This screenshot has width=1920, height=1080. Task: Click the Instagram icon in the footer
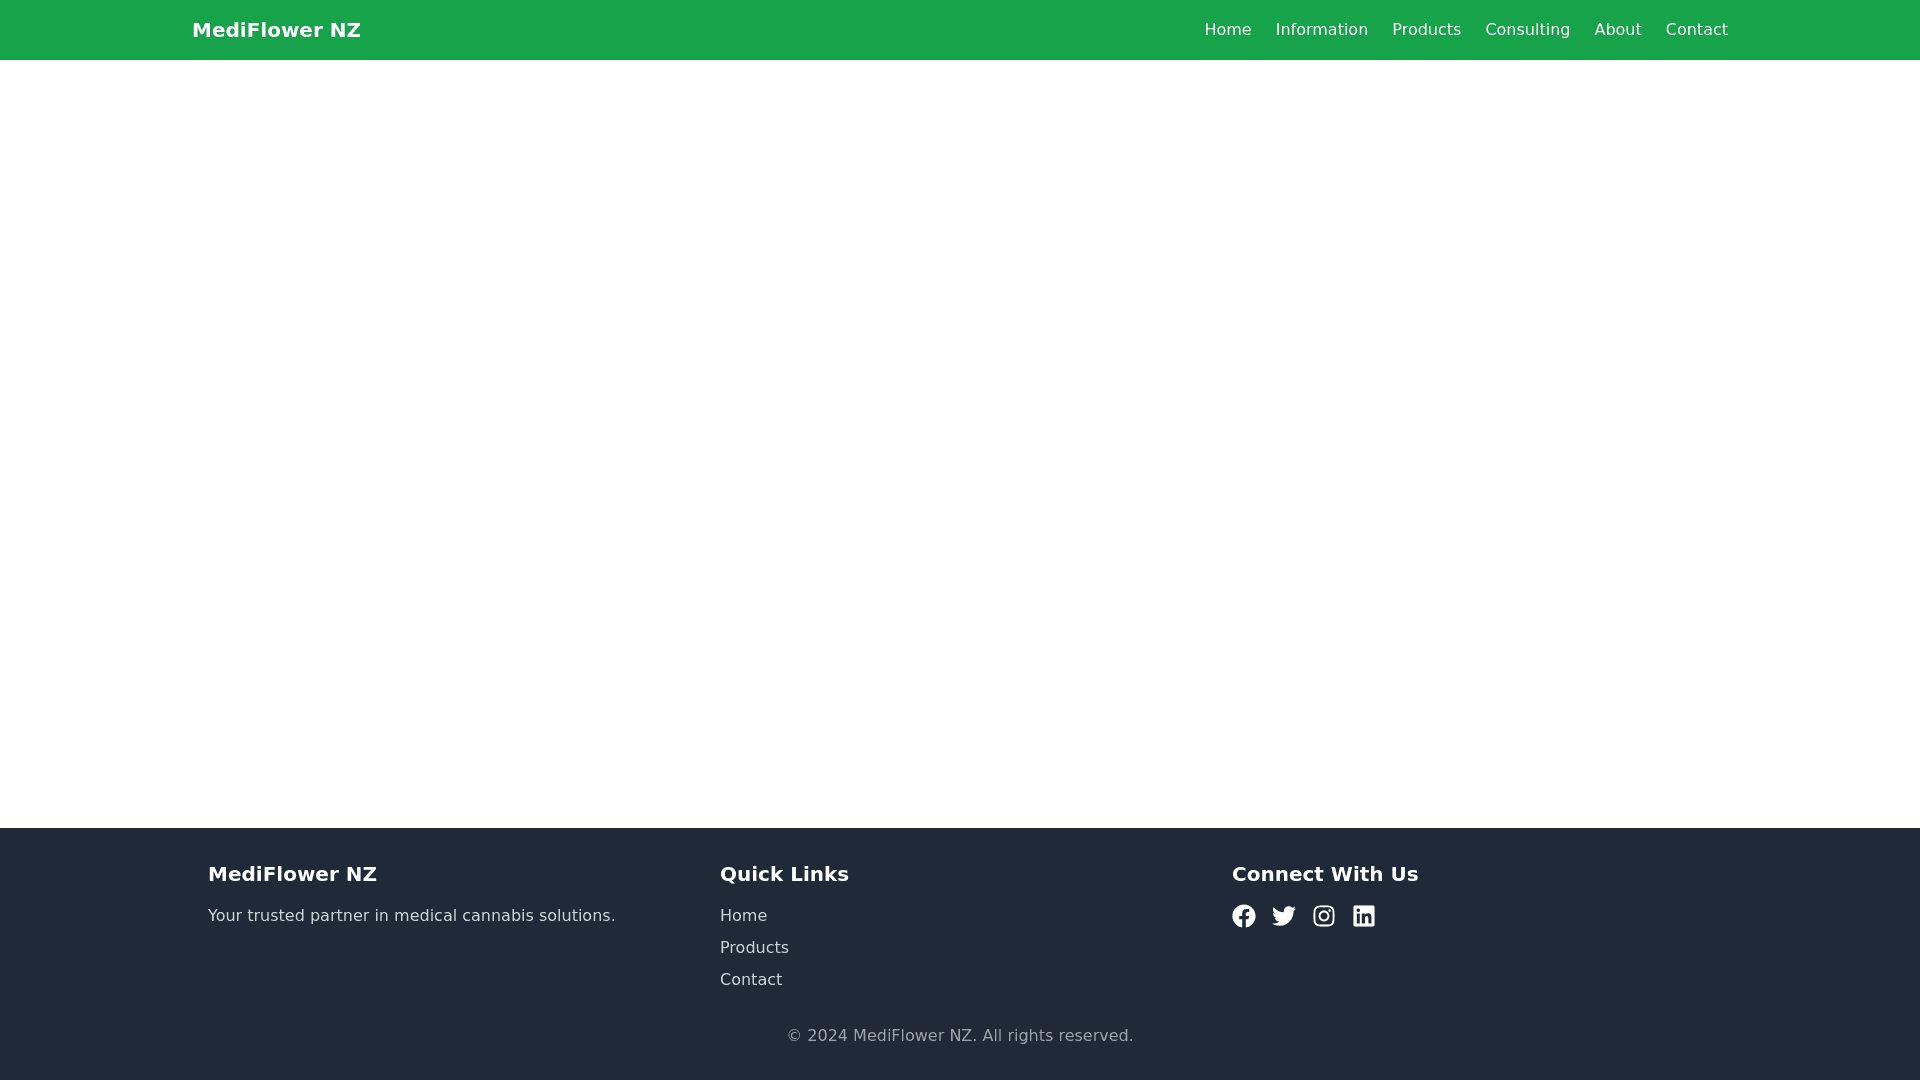1324,915
